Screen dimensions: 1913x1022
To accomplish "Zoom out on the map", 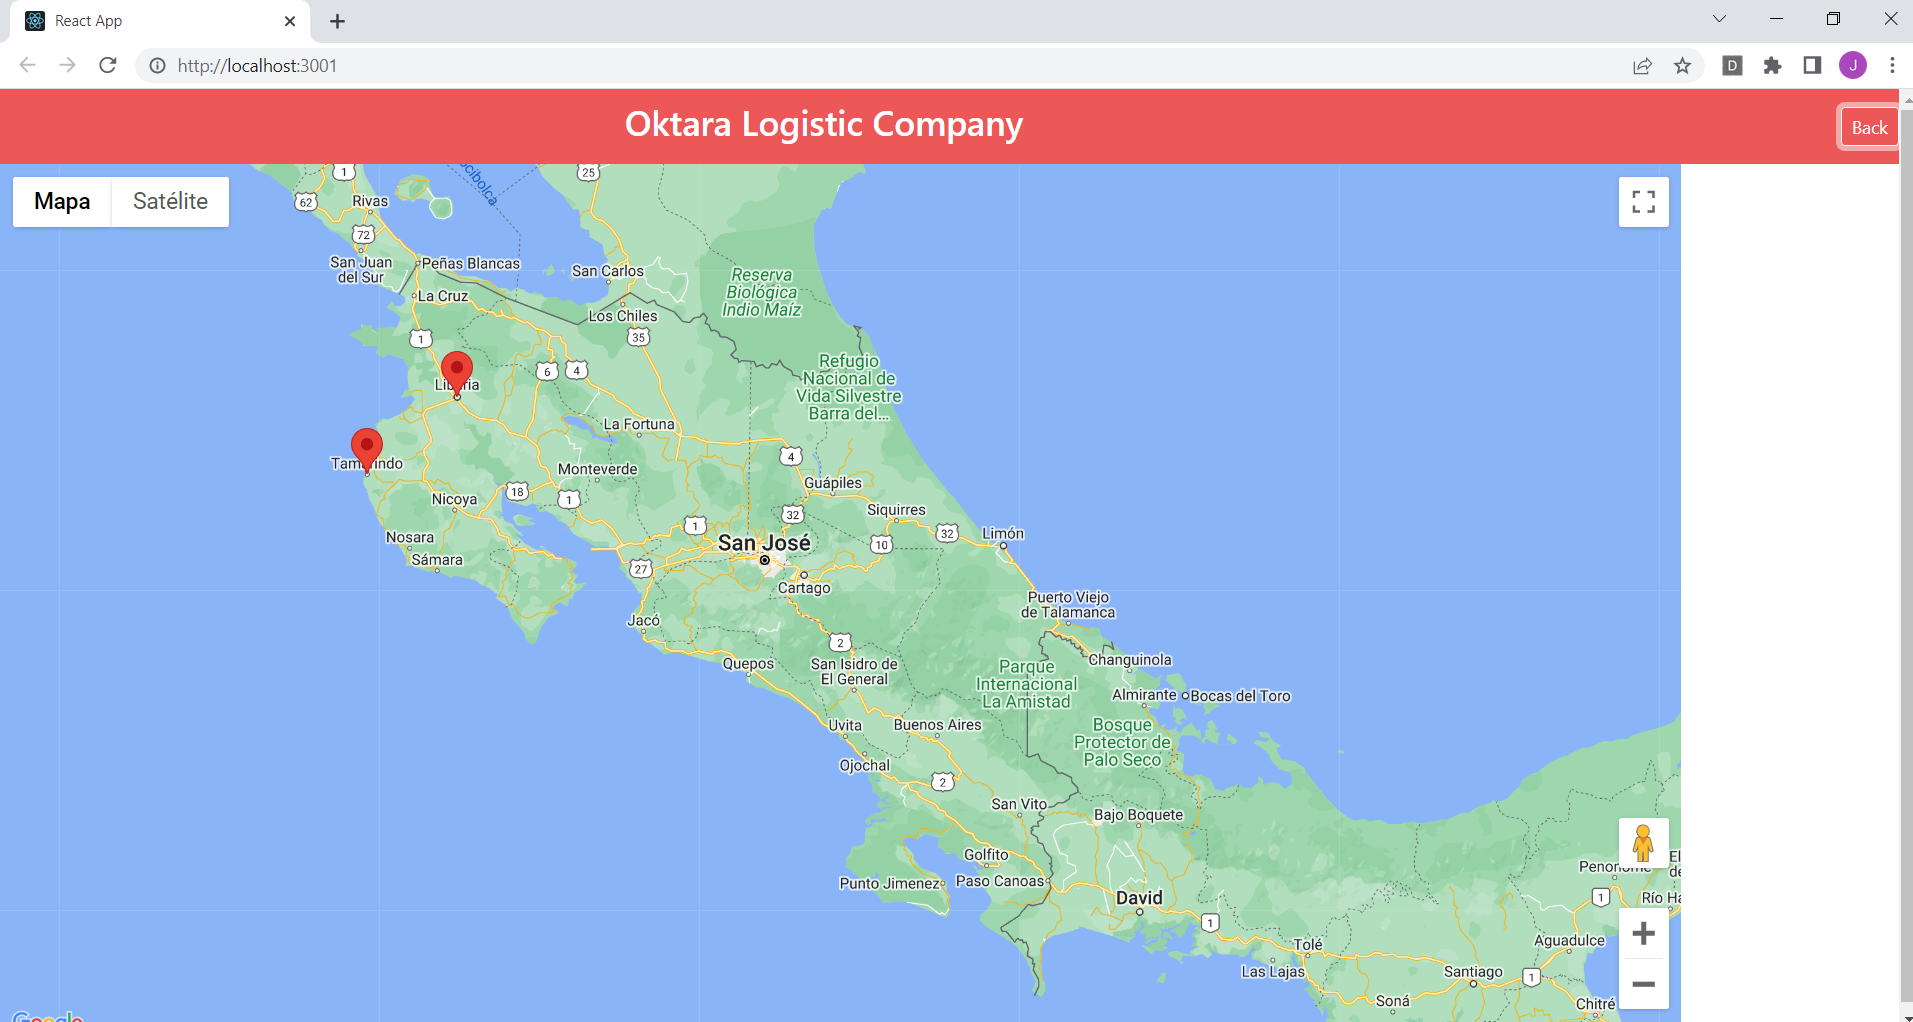I will click(1643, 984).
